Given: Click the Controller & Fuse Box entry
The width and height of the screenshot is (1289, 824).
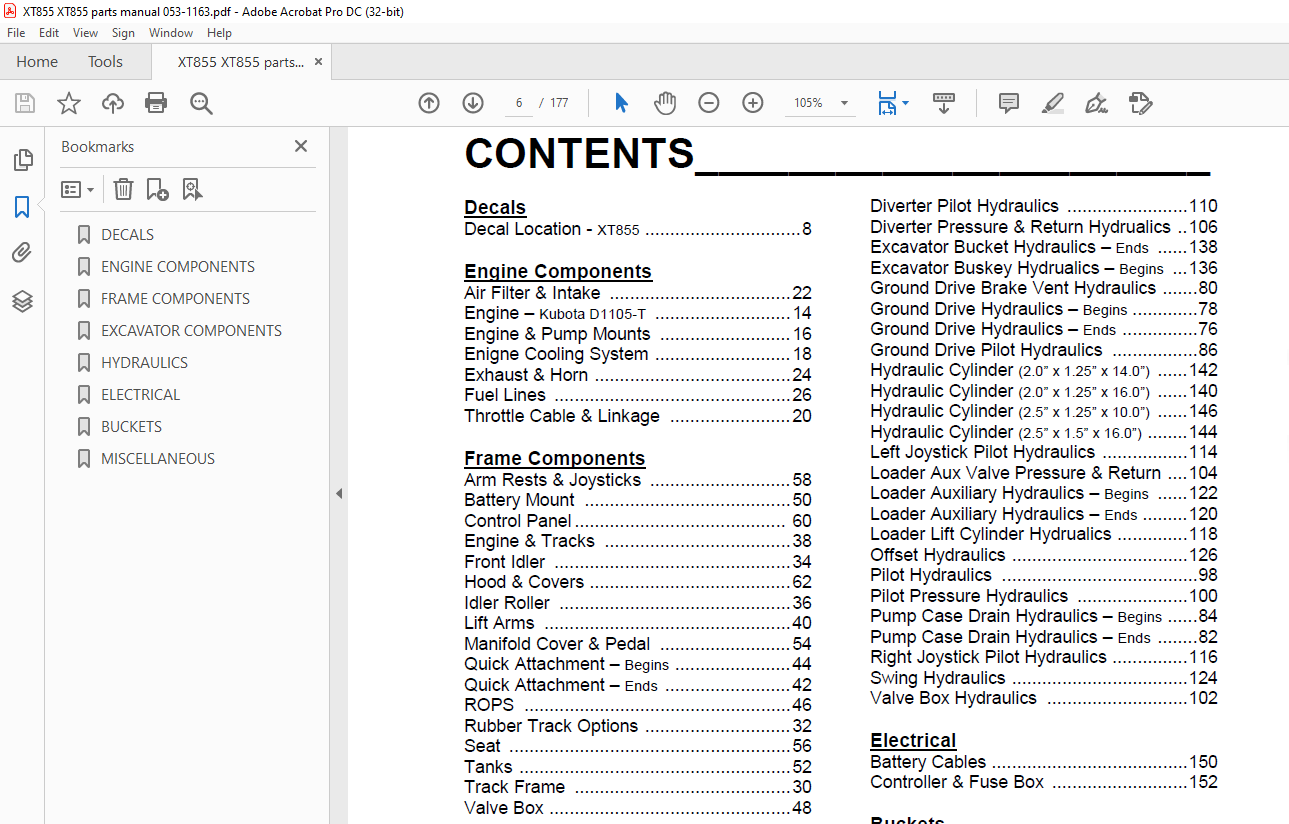Looking at the screenshot, I should pos(1044,782).
